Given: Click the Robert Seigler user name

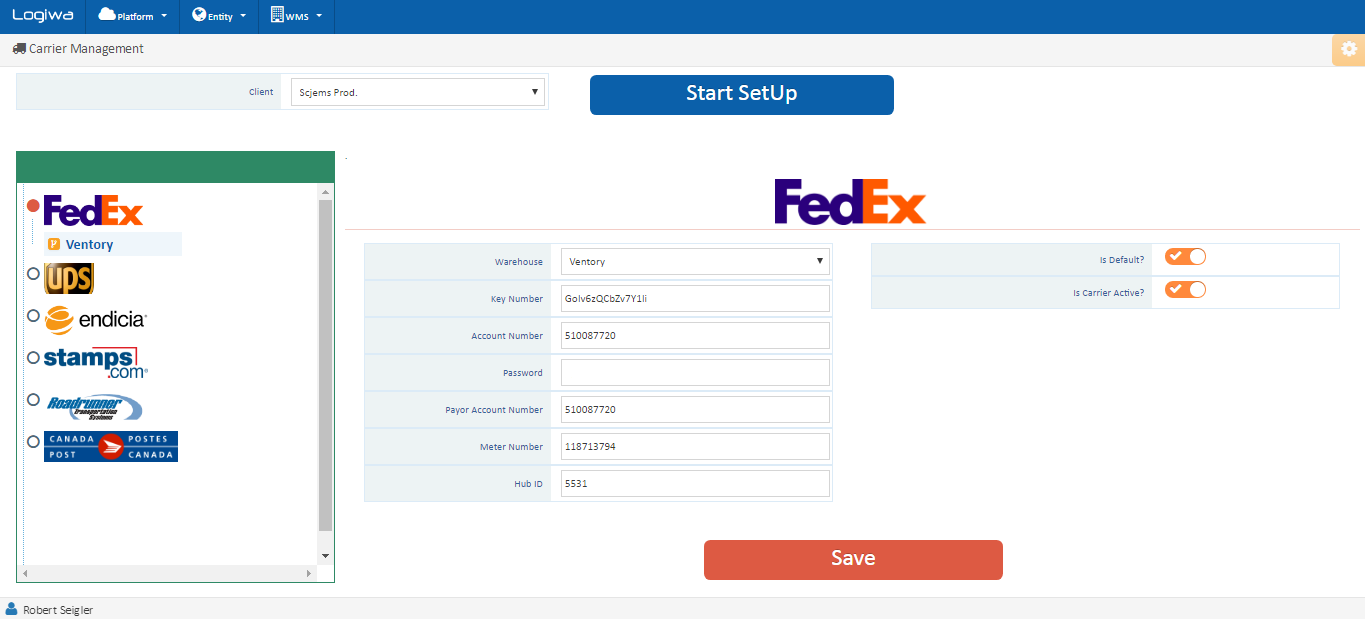Looking at the screenshot, I should pyautogui.click(x=58, y=610).
